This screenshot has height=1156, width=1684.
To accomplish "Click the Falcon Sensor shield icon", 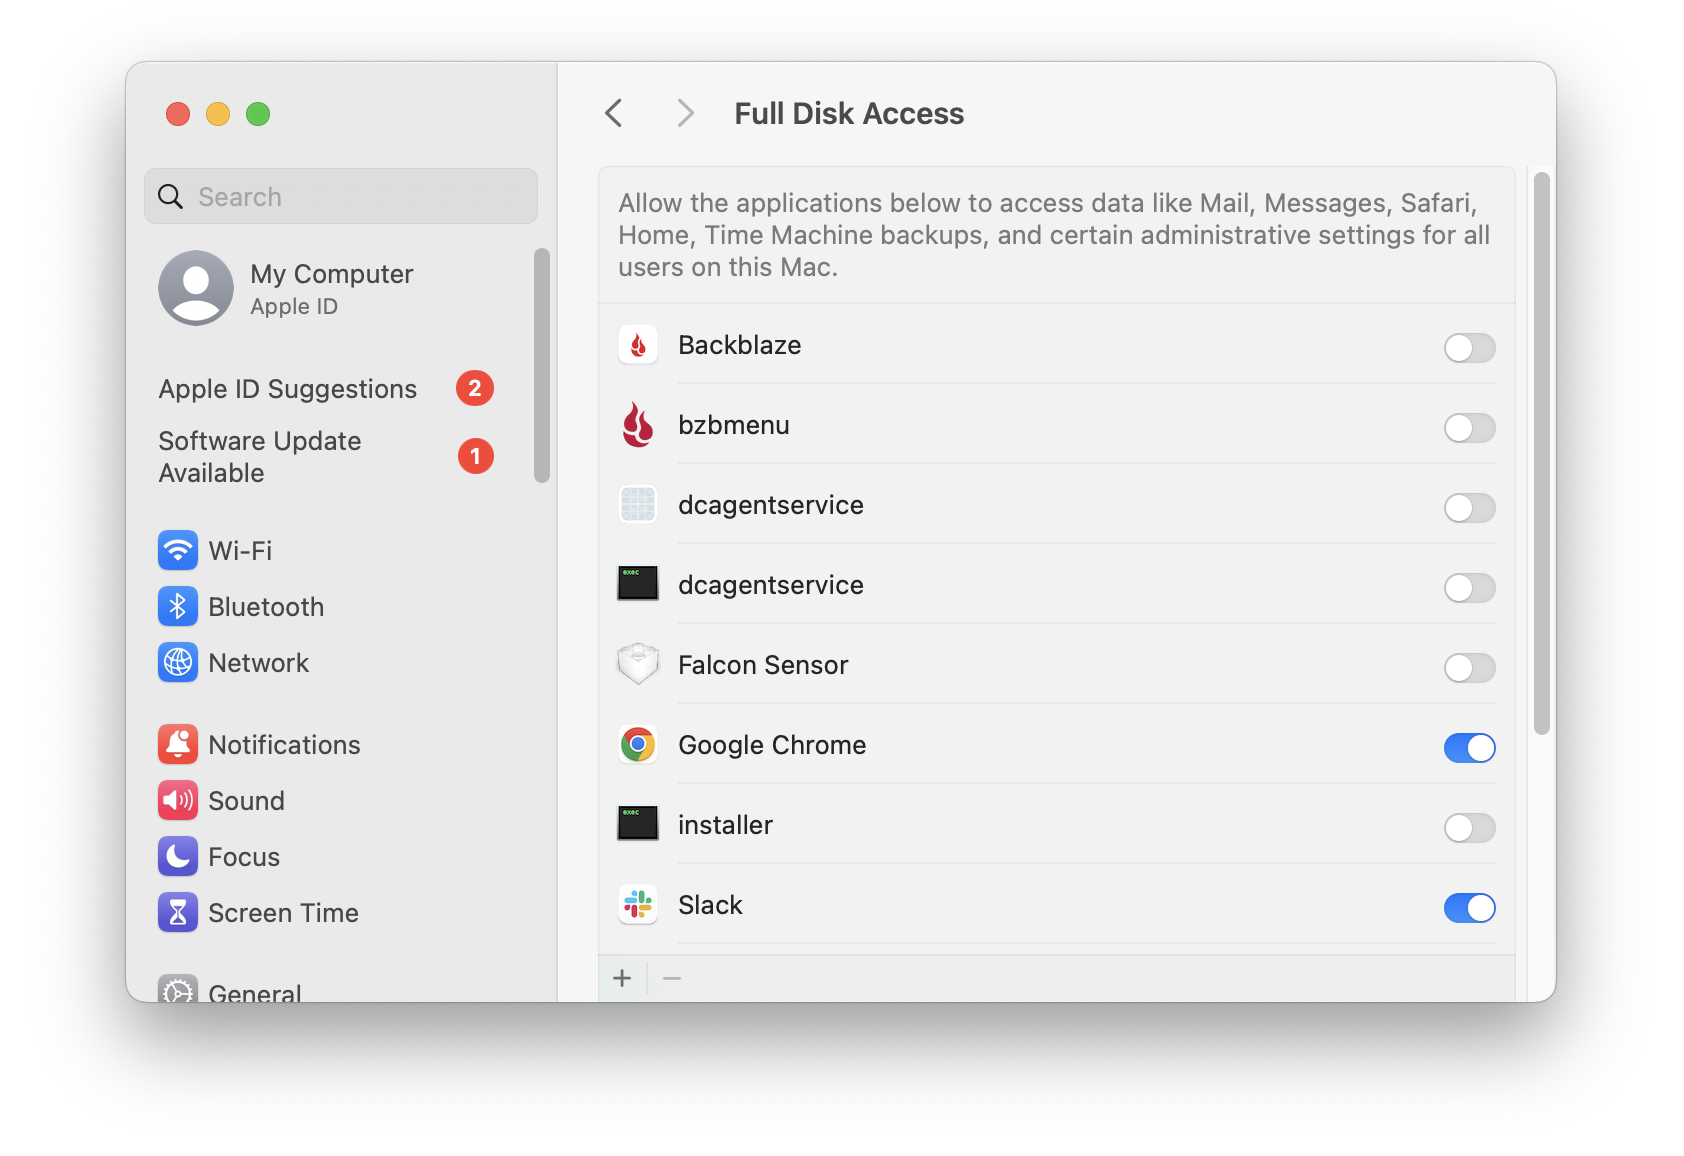I will 638,664.
